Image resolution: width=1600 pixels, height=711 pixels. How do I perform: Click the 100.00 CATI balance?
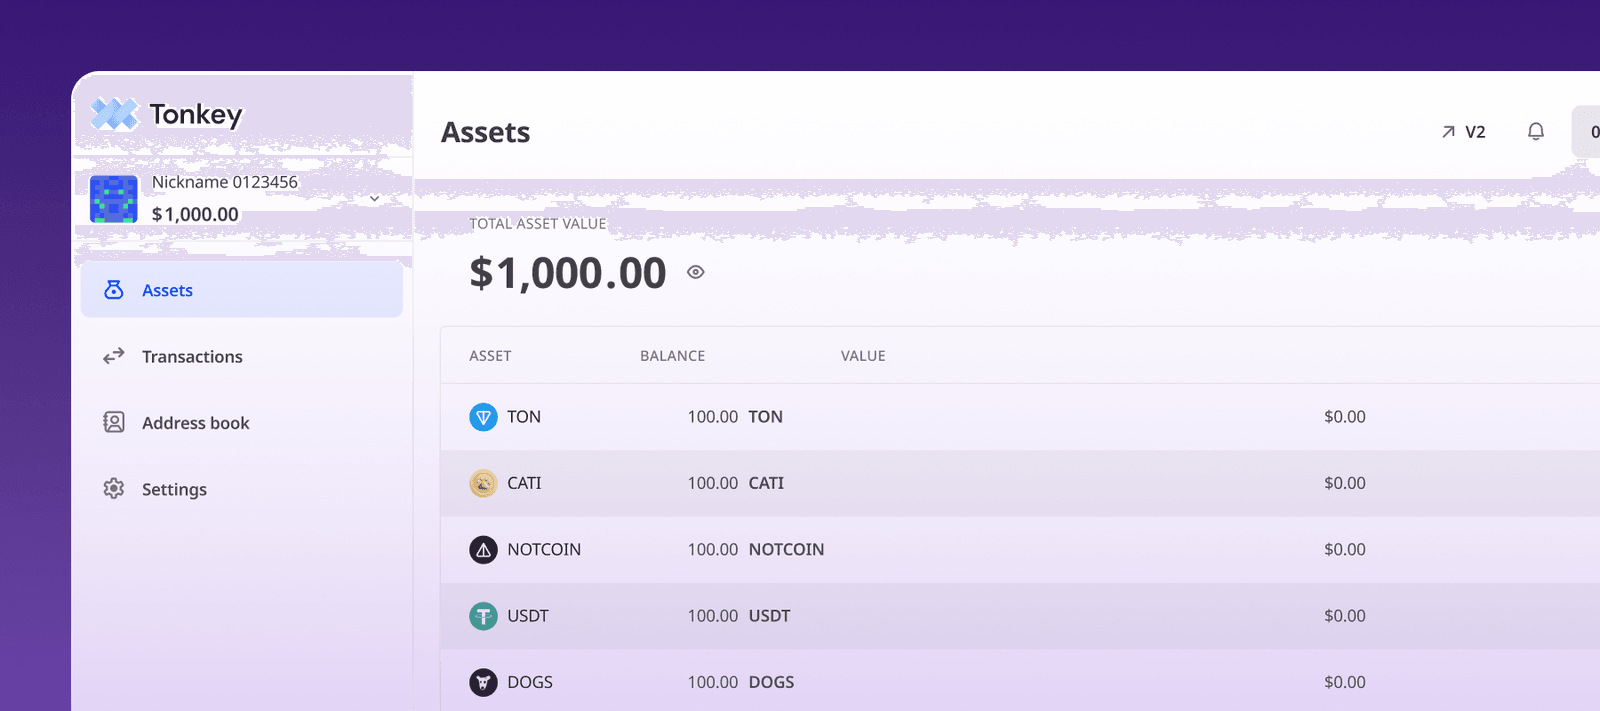pos(736,483)
